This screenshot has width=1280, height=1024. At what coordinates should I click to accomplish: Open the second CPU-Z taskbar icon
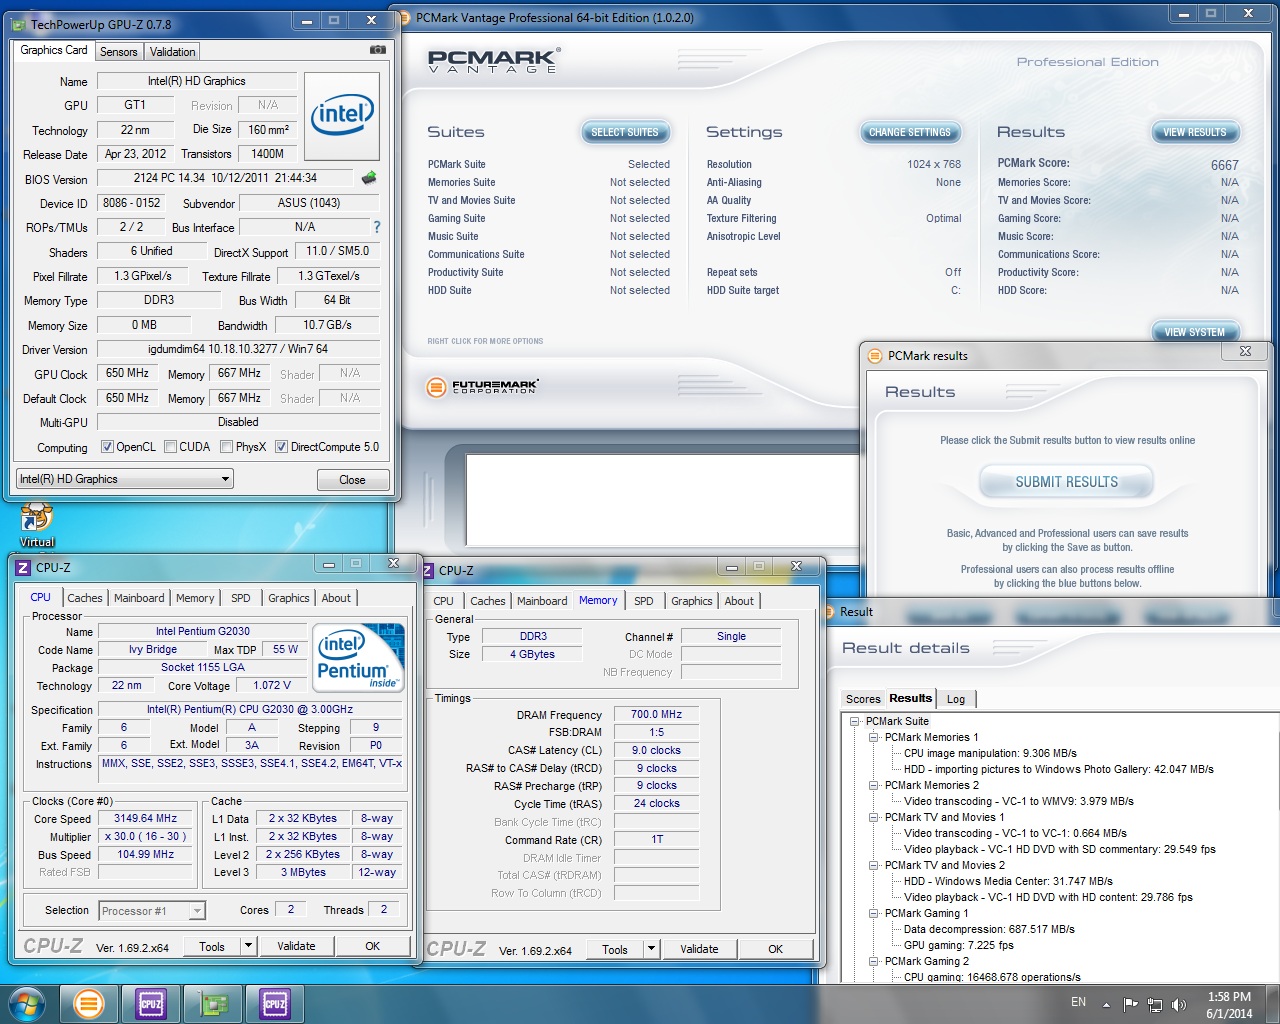pos(275,1003)
